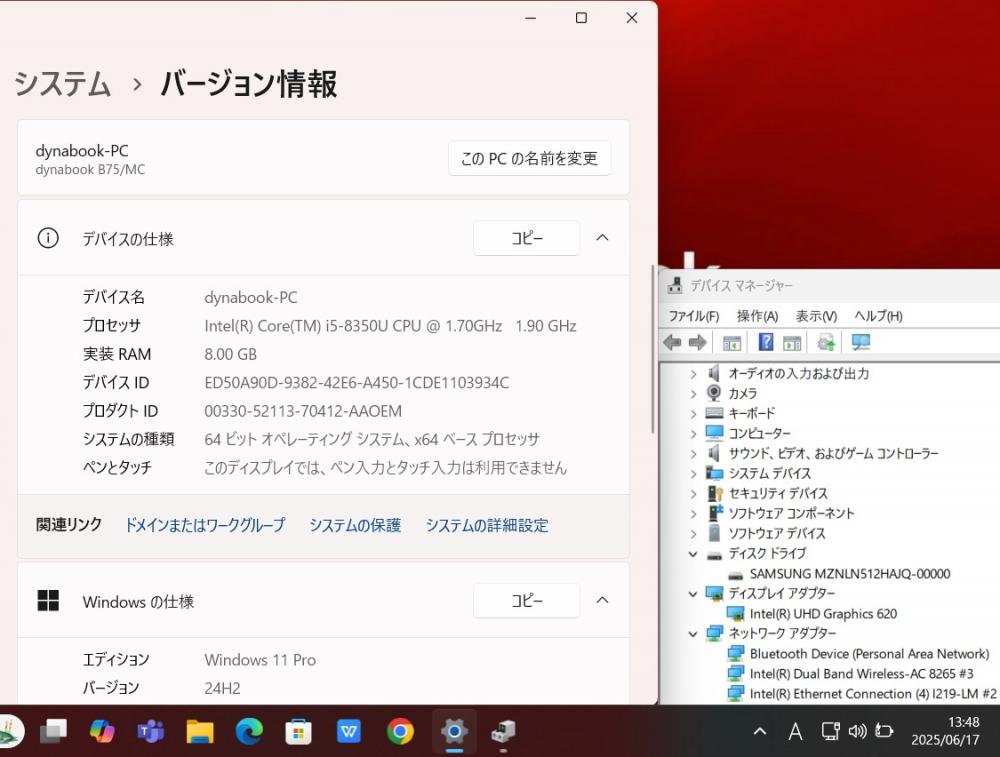
Task: Copy Windows specs with the コピー button
Action: tap(526, 600)
